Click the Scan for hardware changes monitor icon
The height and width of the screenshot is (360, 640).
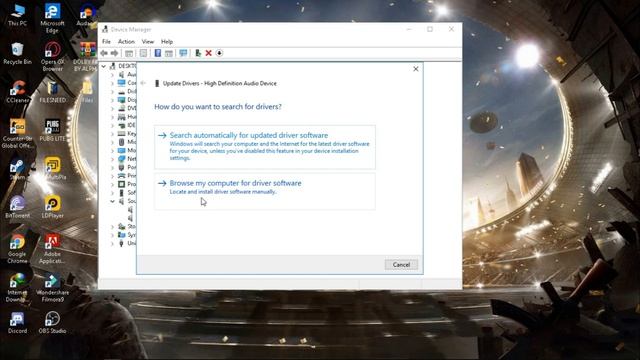point(183,53)
